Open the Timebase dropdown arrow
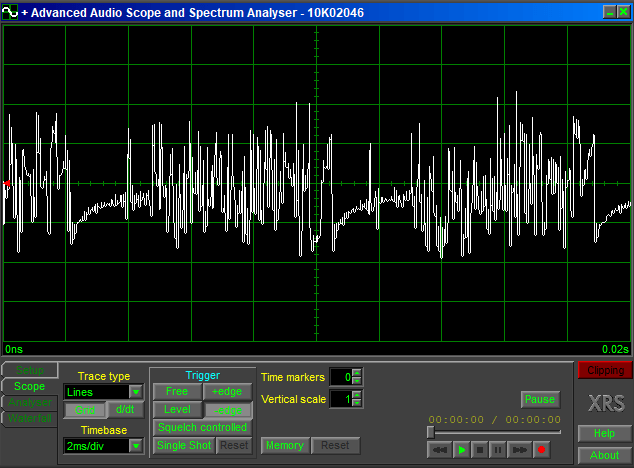This screenshot has width=634, height=468. tap(136, 446)
